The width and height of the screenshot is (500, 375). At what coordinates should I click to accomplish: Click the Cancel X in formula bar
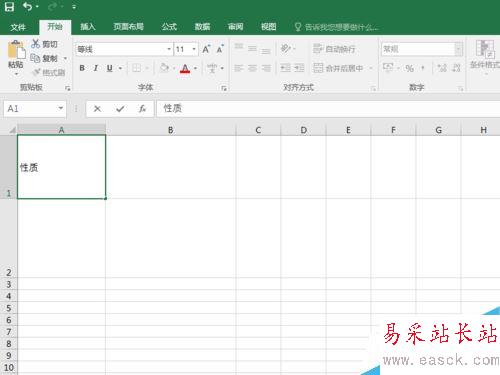(x=97, y=109)
